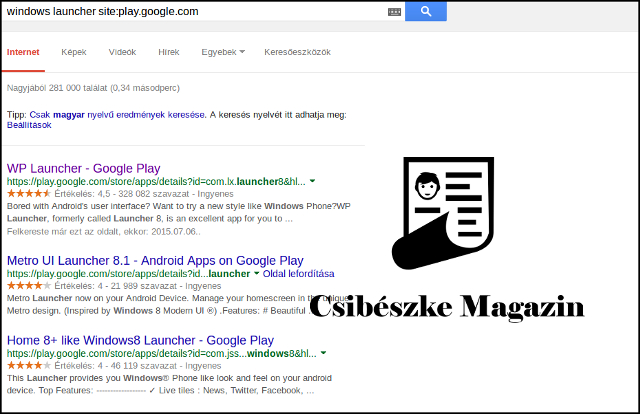Viewport: 640px width, 414px height.
Task: Open Keresőeszközök search tools
Action: point(298,52)
